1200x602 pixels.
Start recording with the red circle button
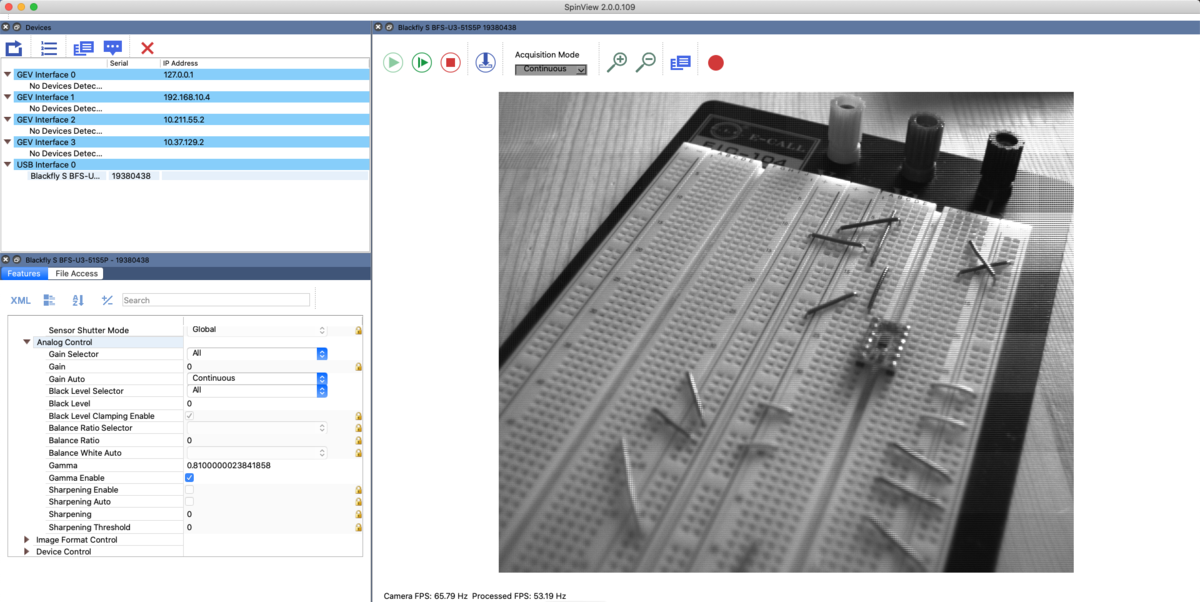tap(716, 62)
